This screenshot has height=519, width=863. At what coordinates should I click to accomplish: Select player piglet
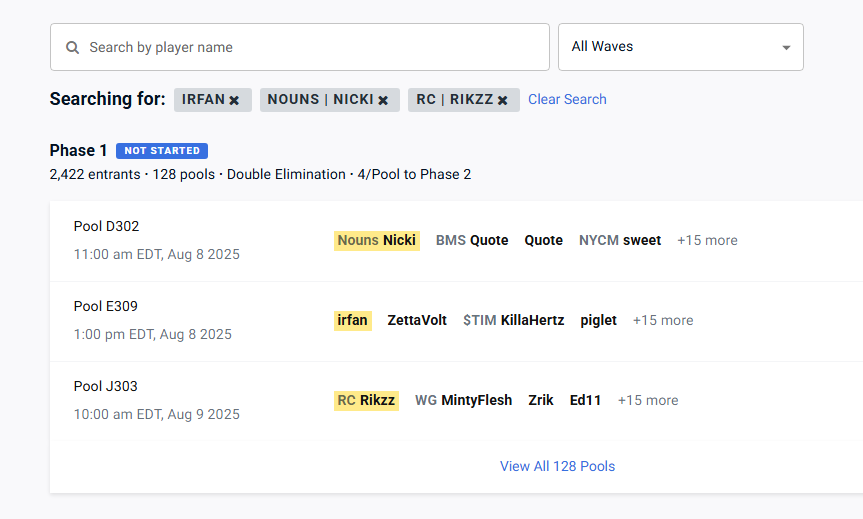[x=598, y=320]
